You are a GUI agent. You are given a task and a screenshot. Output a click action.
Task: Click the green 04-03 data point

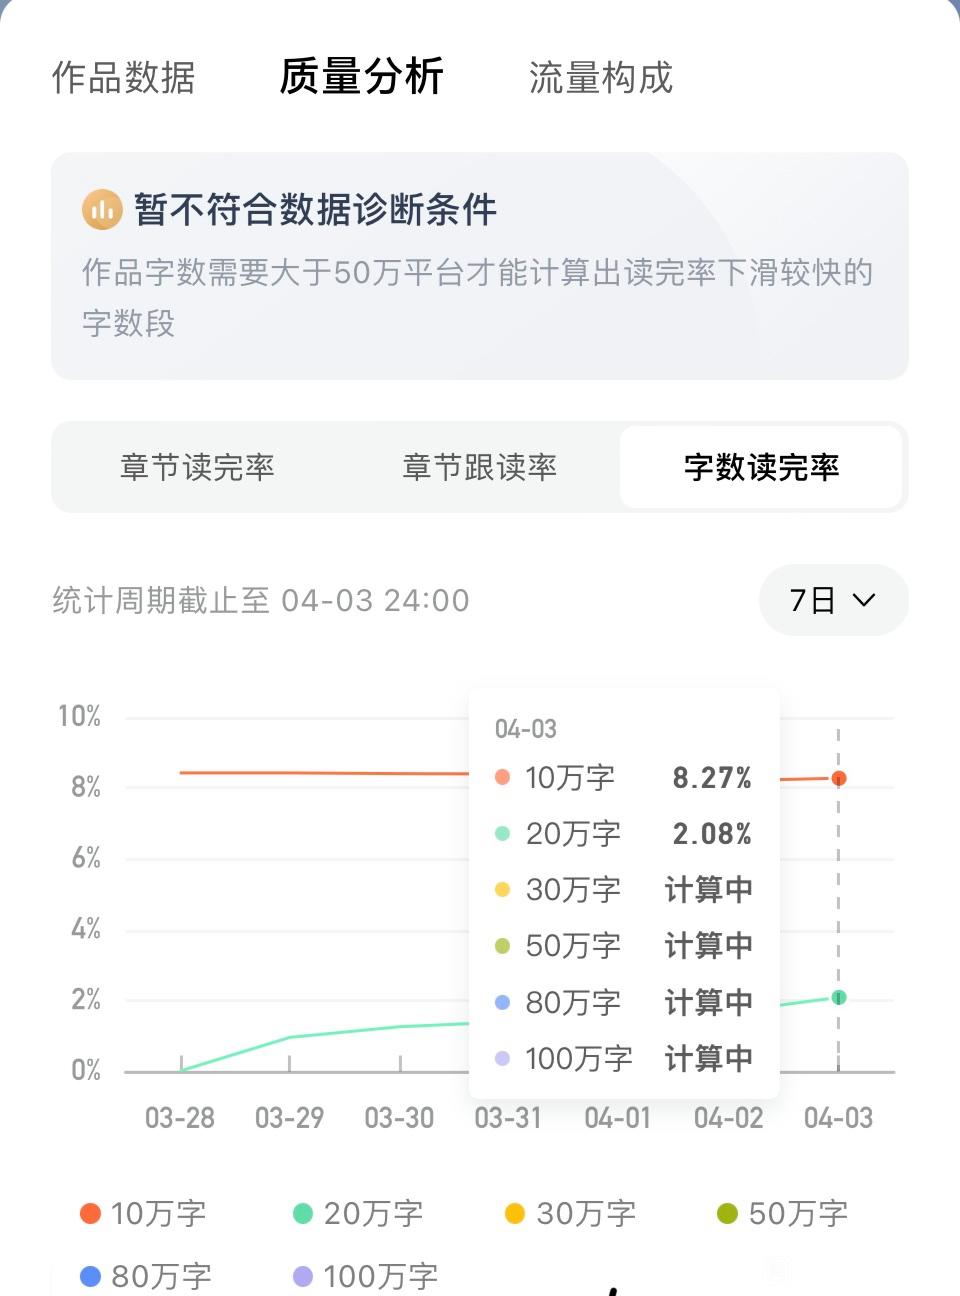click(x=839, y=997)
